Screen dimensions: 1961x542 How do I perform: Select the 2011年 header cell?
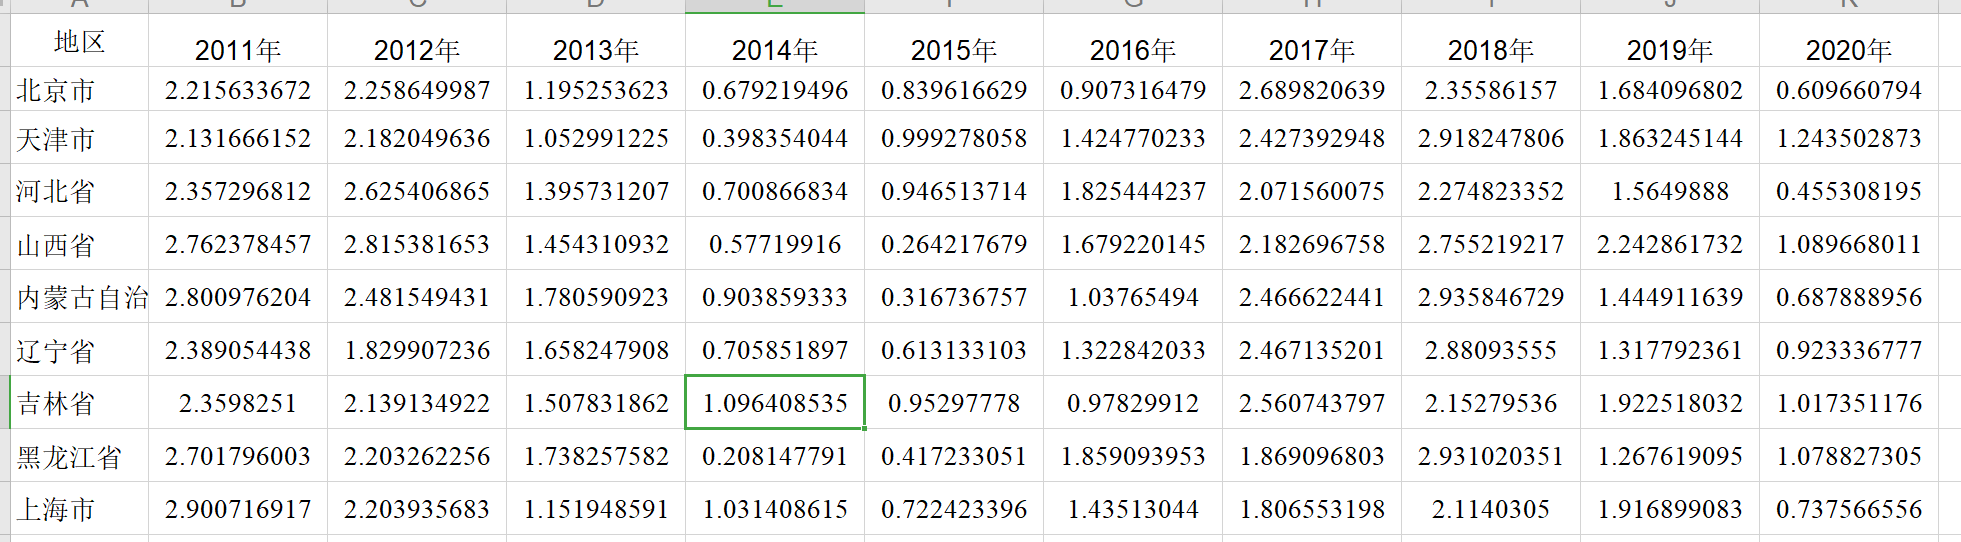tap(238, 41)
